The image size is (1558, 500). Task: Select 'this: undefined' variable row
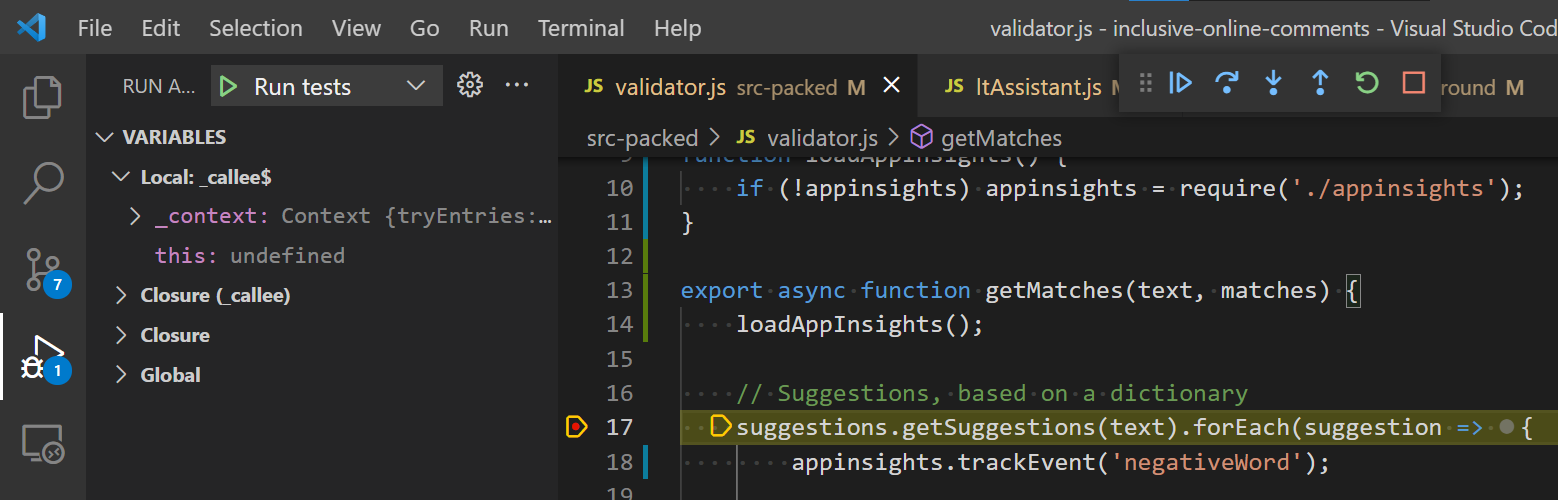pyautogui.click(x=323, y=256)
